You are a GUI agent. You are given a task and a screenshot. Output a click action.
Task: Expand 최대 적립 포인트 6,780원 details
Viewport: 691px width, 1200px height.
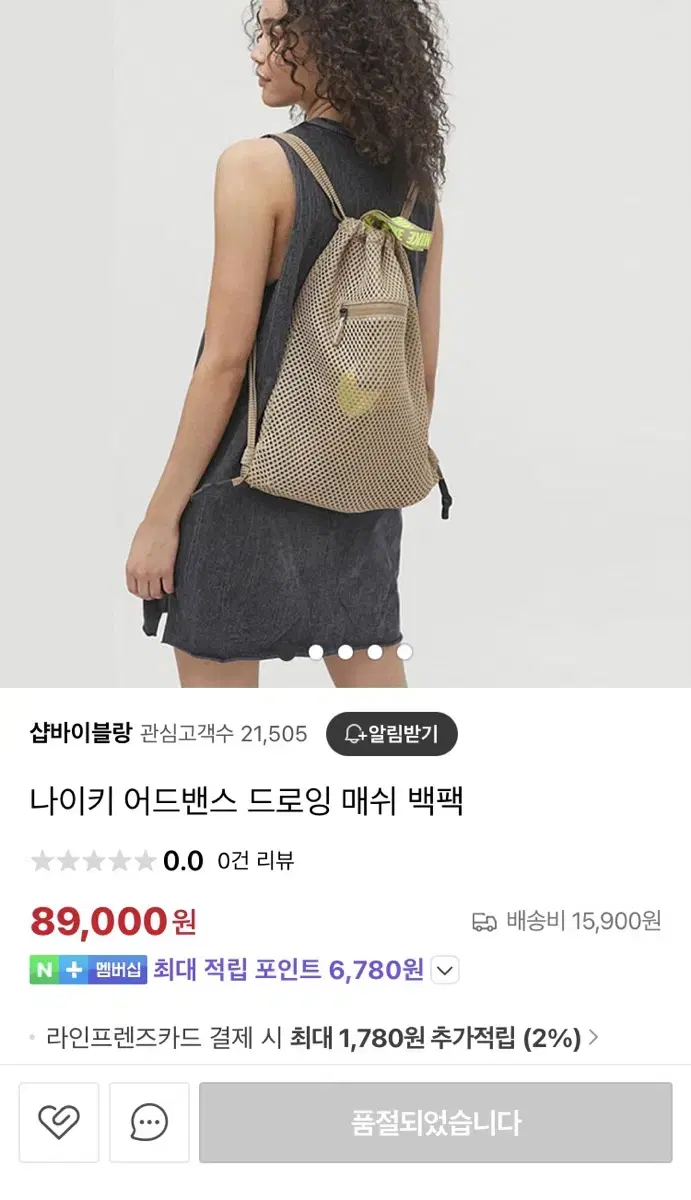point(289,970)
